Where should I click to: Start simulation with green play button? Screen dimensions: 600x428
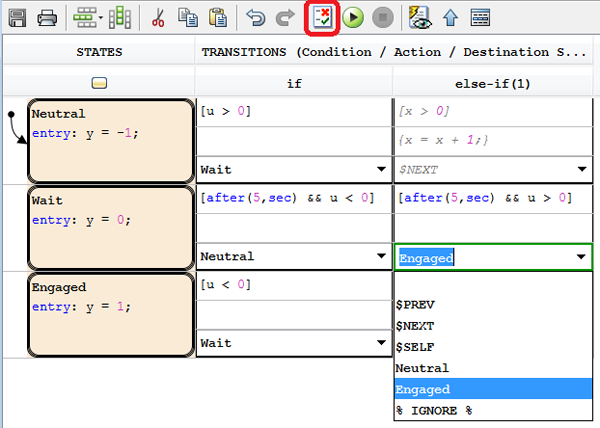point(352,17)
